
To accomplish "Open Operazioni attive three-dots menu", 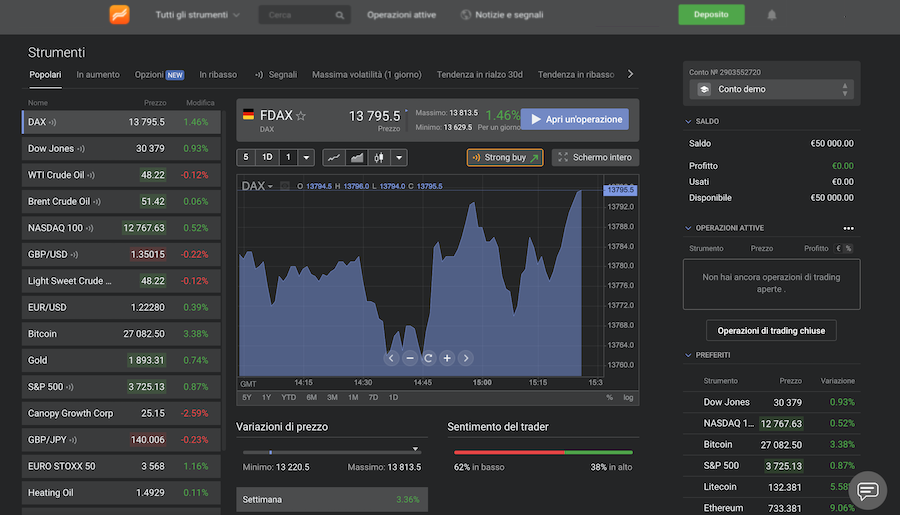I will (848, 228).
